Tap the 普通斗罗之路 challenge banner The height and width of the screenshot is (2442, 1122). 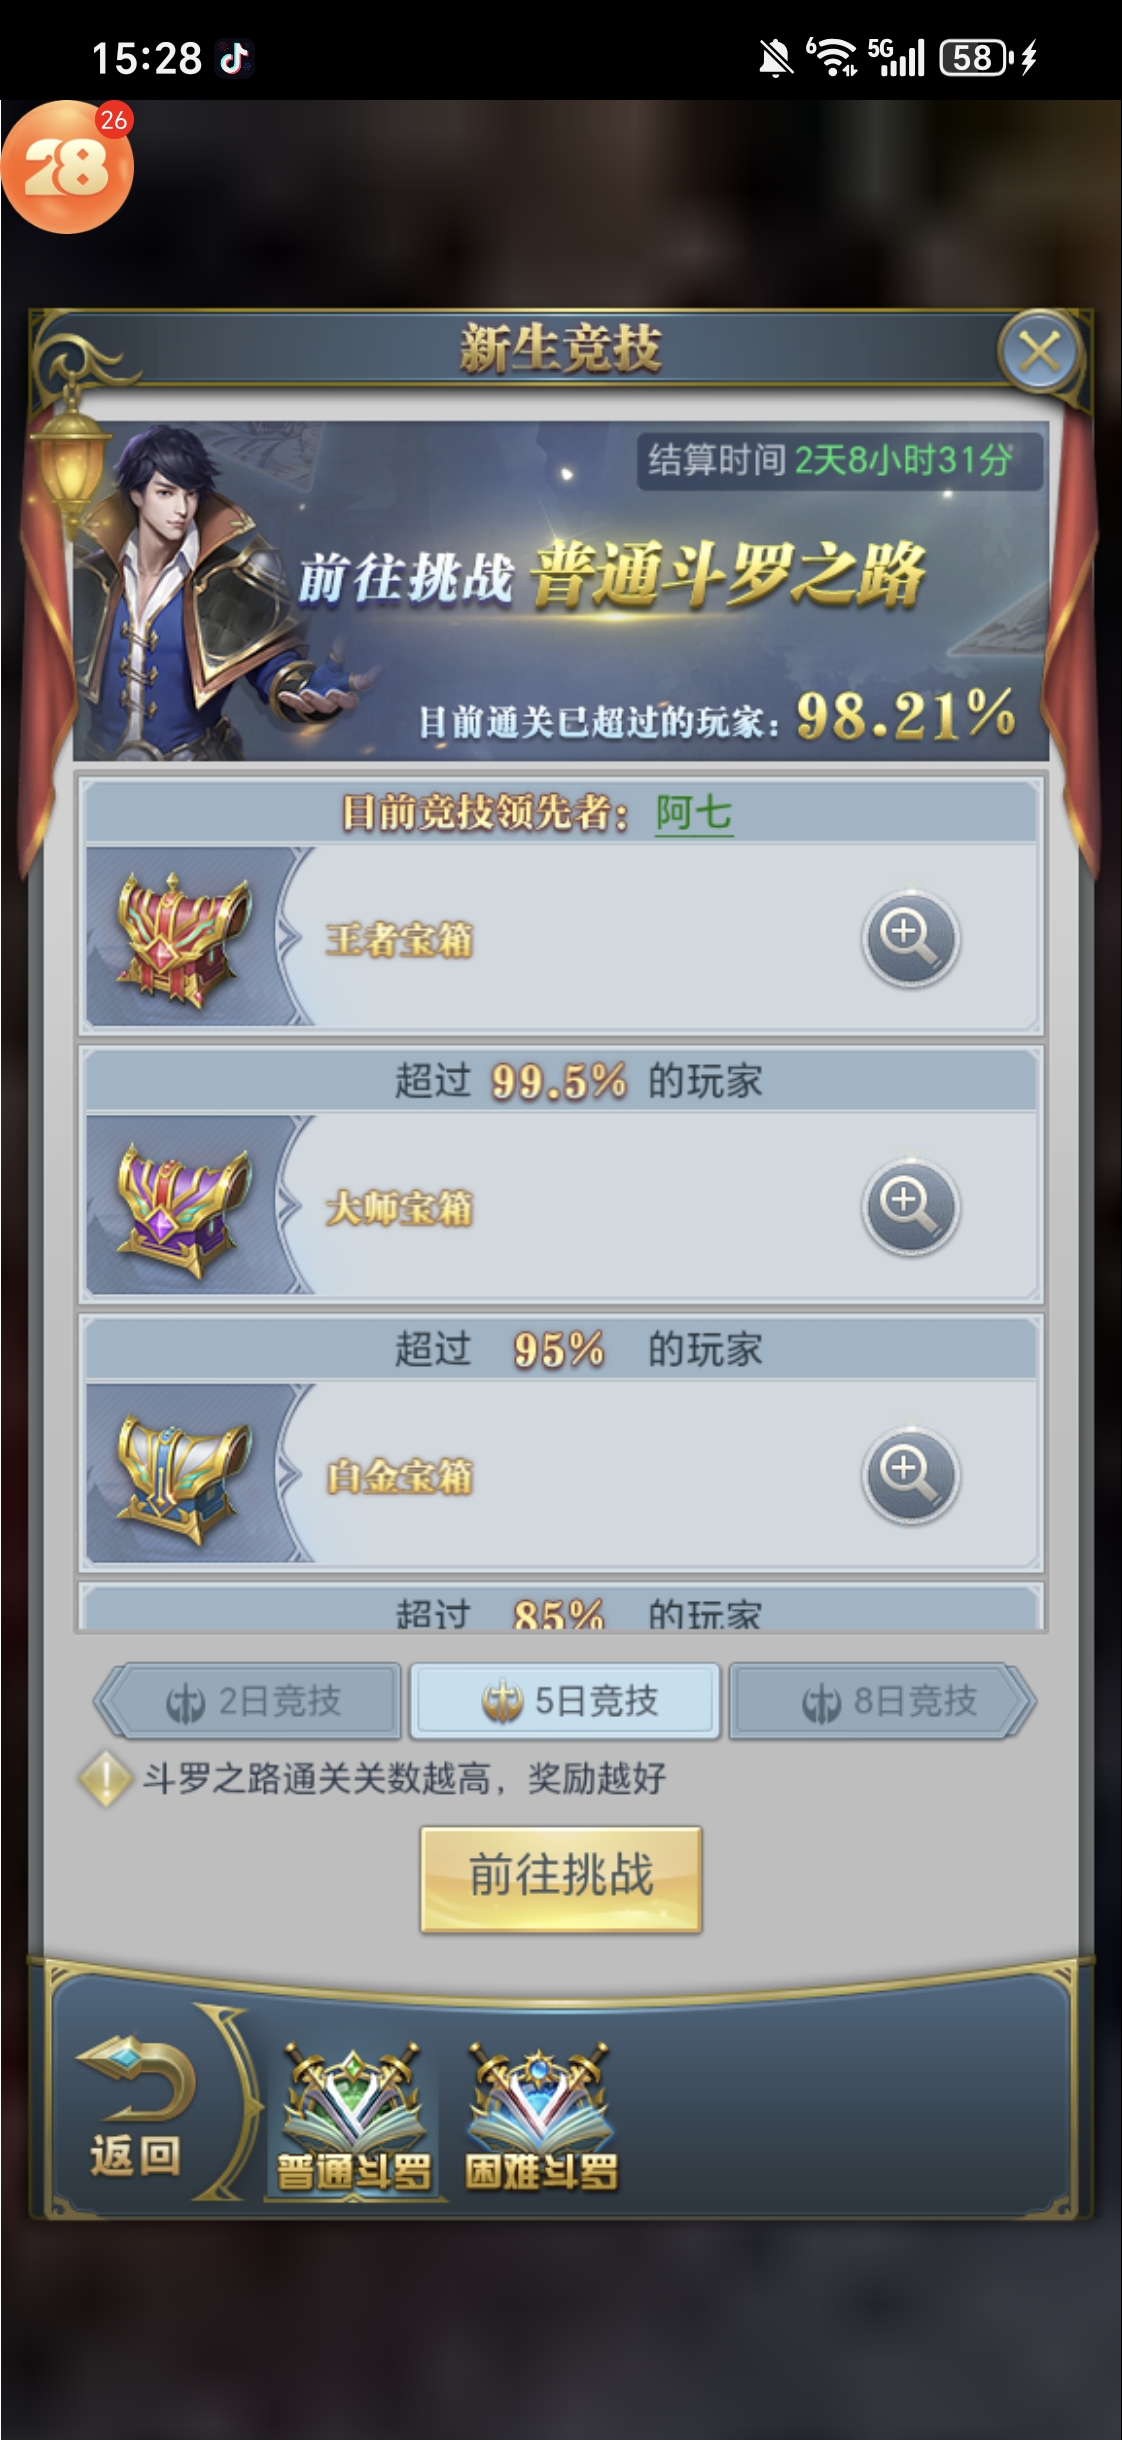[x=561, y=591]
